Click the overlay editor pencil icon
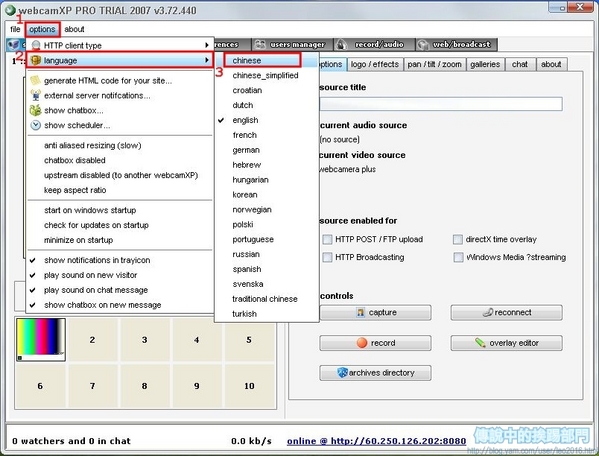 [480, 343]
